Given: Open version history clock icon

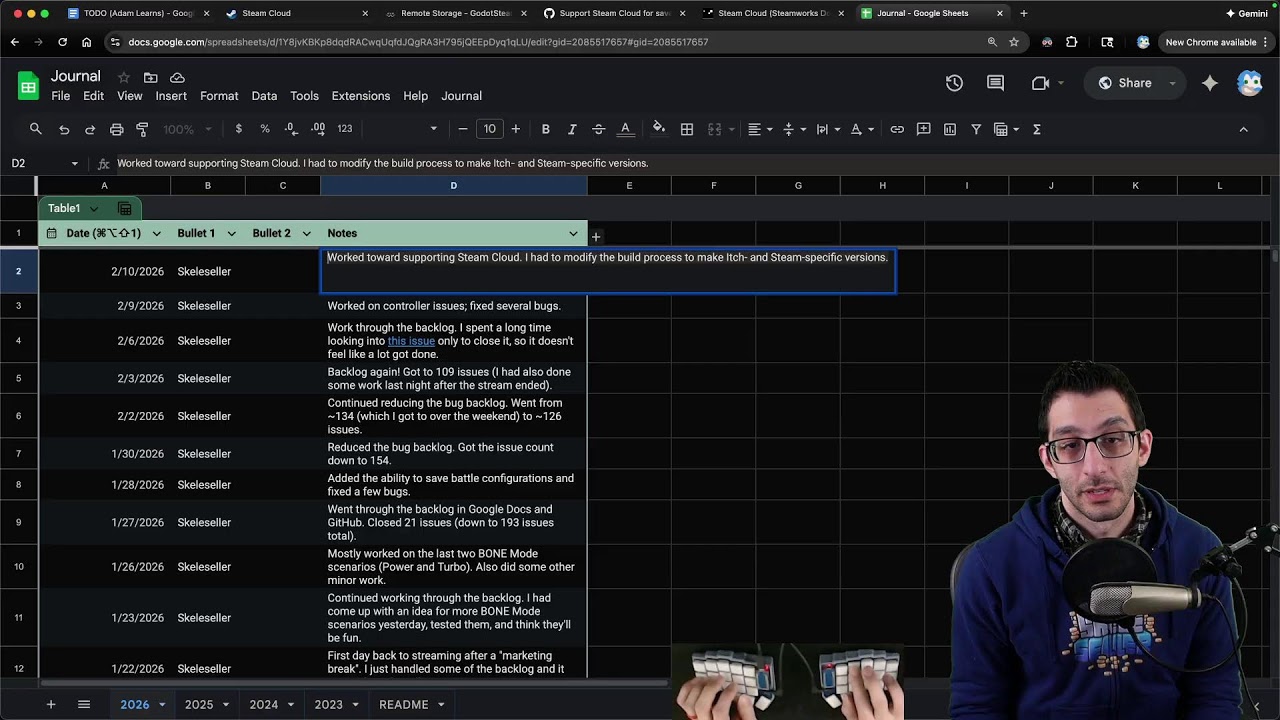Looking at the screenshot, I should tap(954, 83).
